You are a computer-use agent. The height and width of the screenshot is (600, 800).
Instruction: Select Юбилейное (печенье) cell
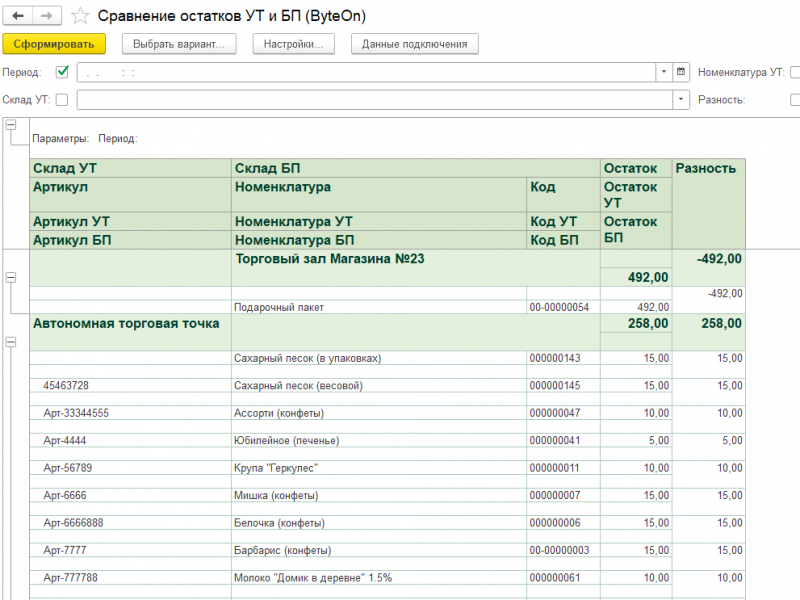pyautogui.click(x=379, y=441)
